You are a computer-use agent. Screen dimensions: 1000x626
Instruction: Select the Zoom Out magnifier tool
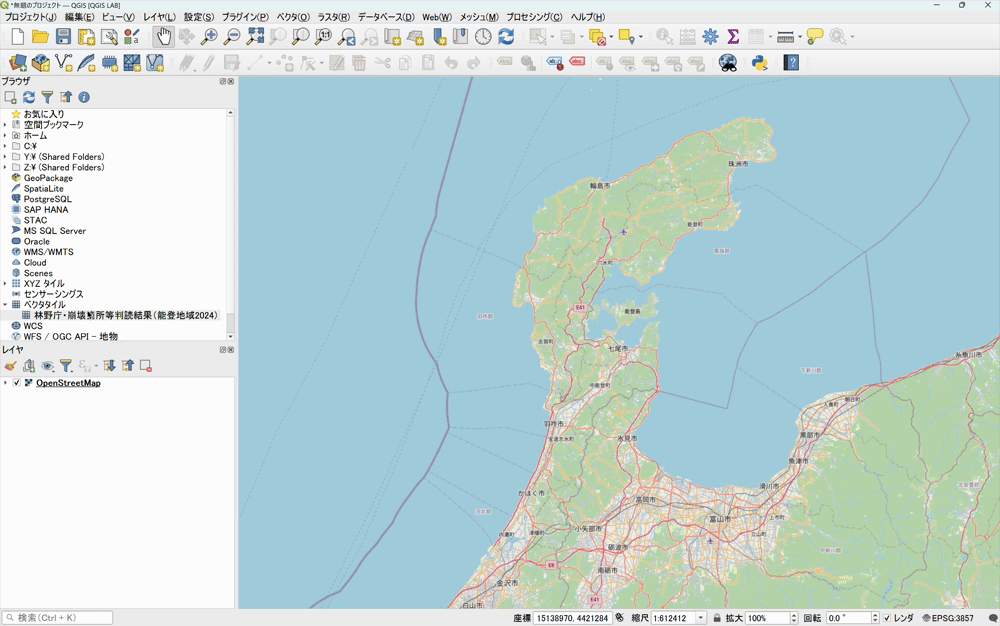coord(232,37)
